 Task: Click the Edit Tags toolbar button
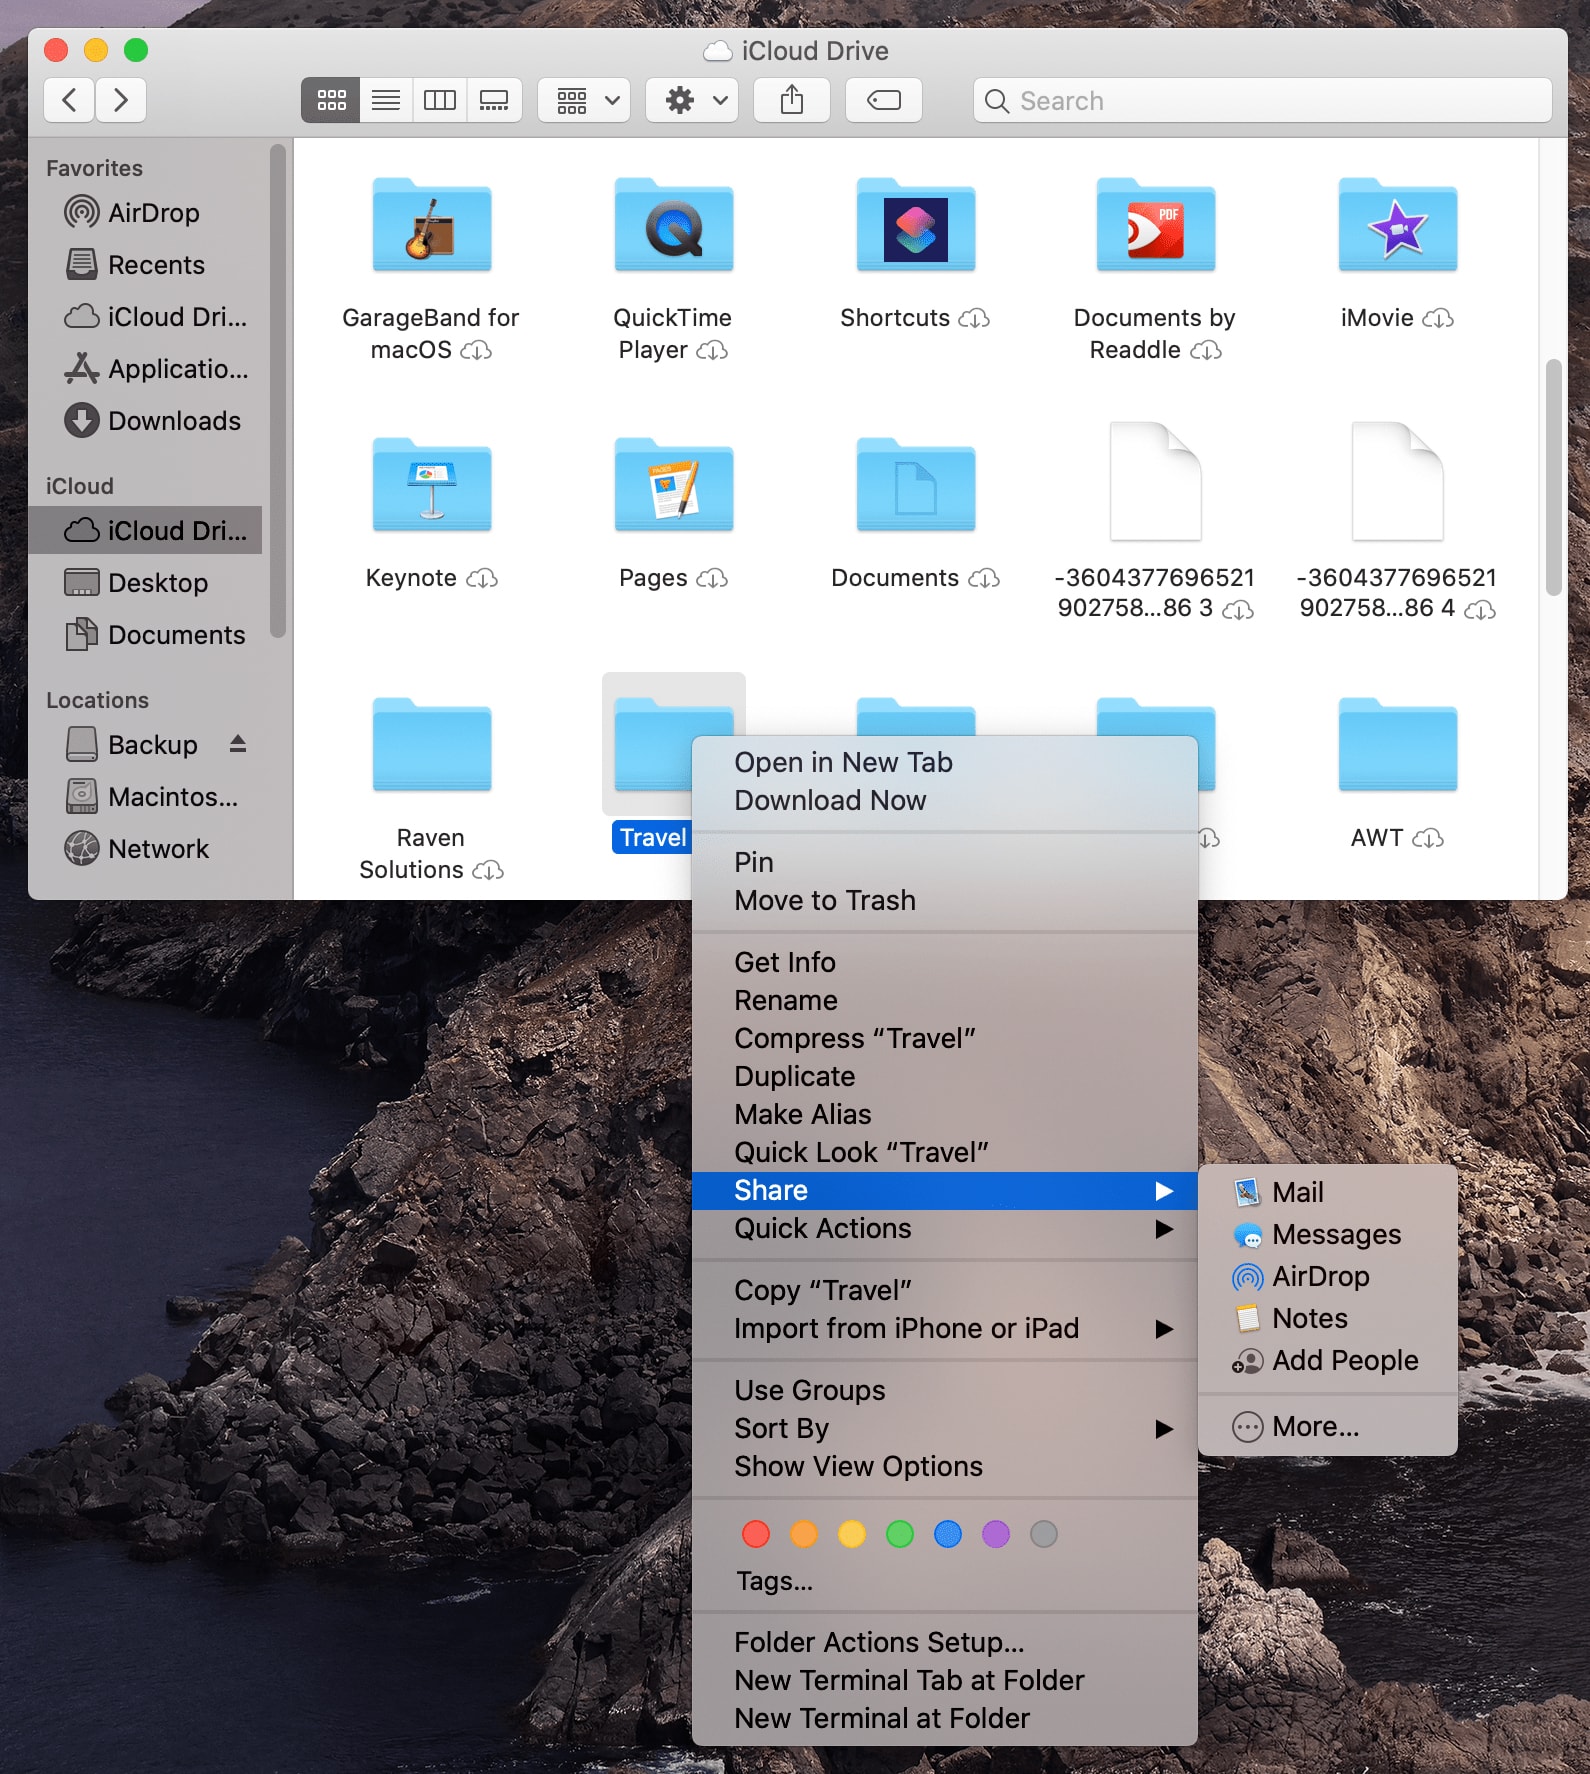click(x=884, y=100)
